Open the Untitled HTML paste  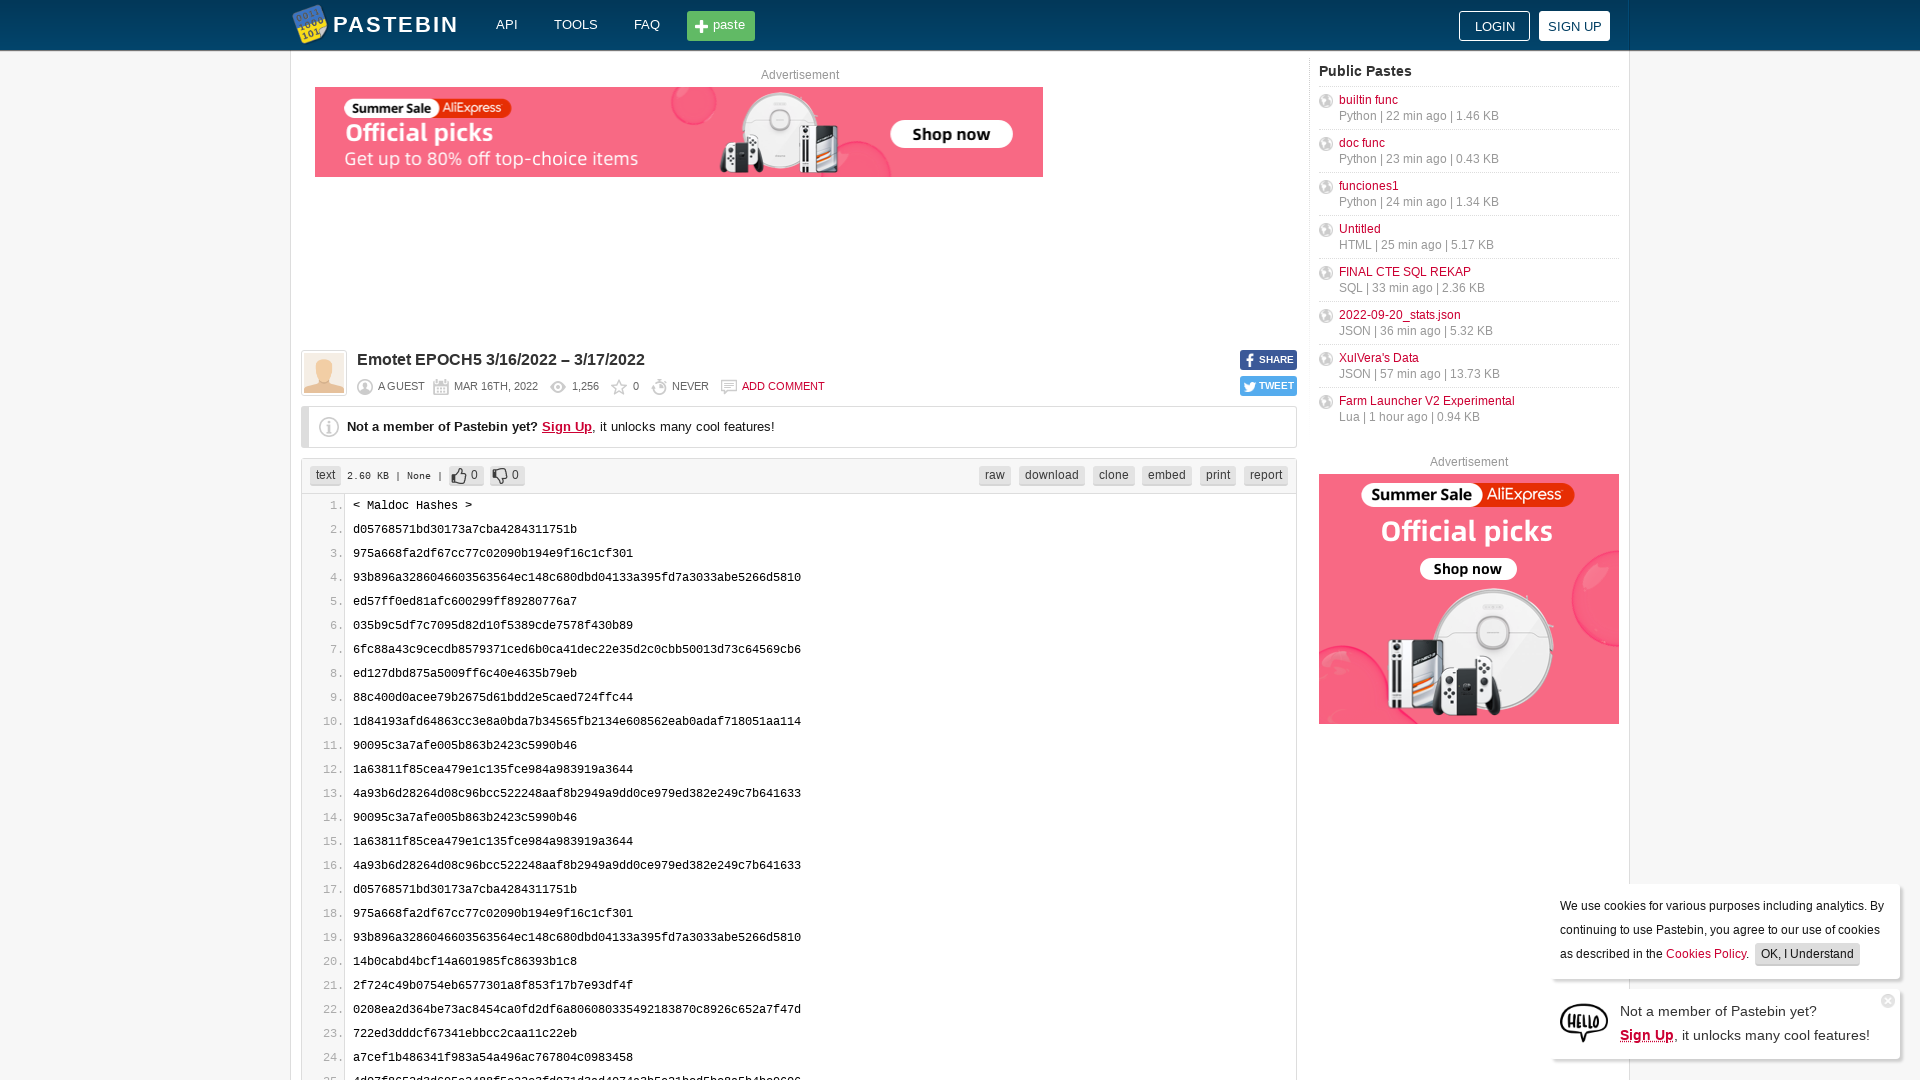tap(1360, 229)
